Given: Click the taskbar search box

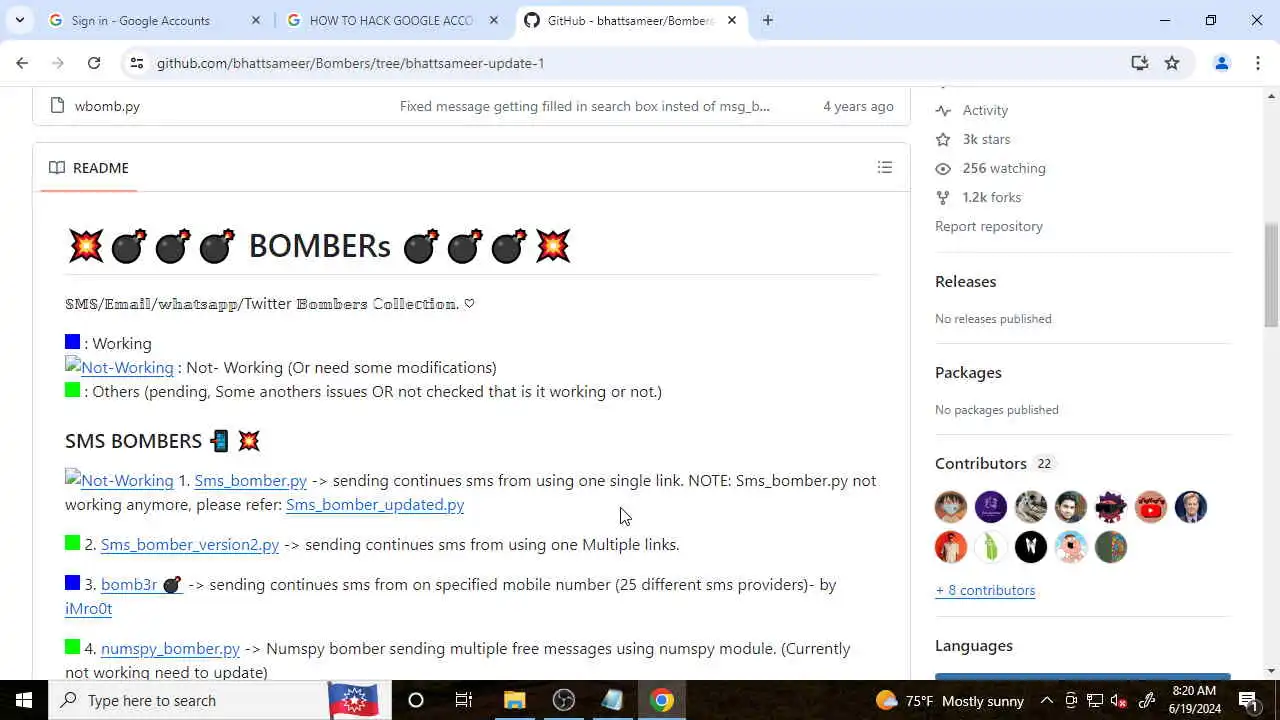Looking at the screenshot, I should click(x=220, y=700).
